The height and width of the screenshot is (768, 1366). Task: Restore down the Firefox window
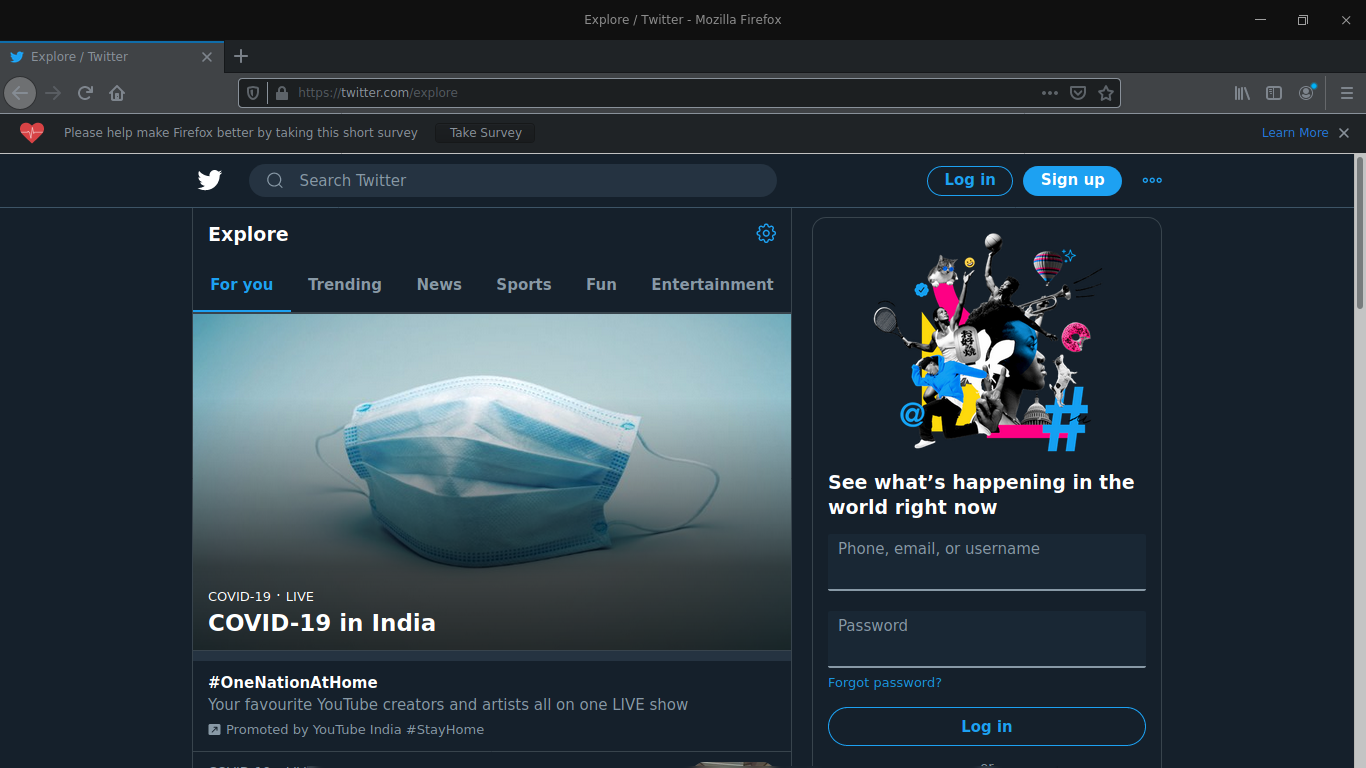tap(1303, 20)
